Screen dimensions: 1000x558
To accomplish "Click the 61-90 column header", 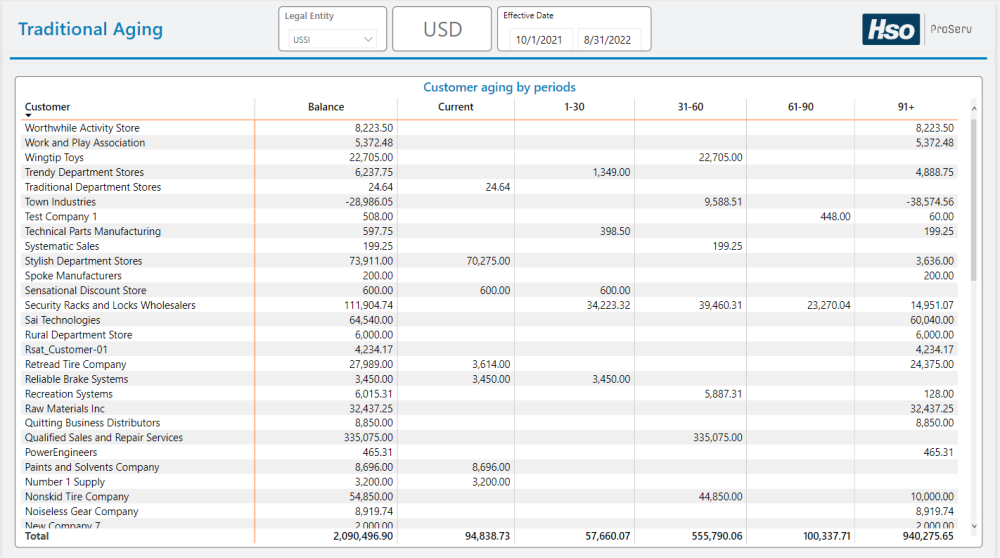I will [x=801, y=107].
